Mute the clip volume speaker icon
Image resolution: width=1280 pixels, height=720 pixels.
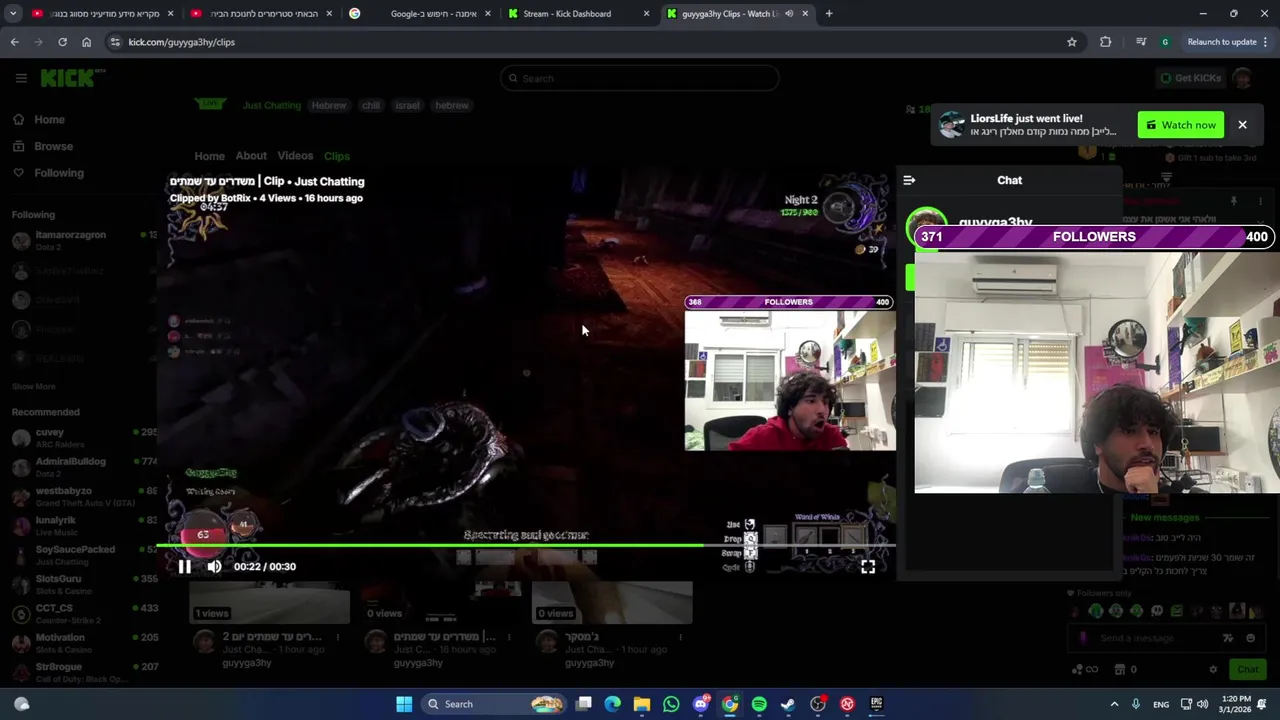[x=214, y=567]
